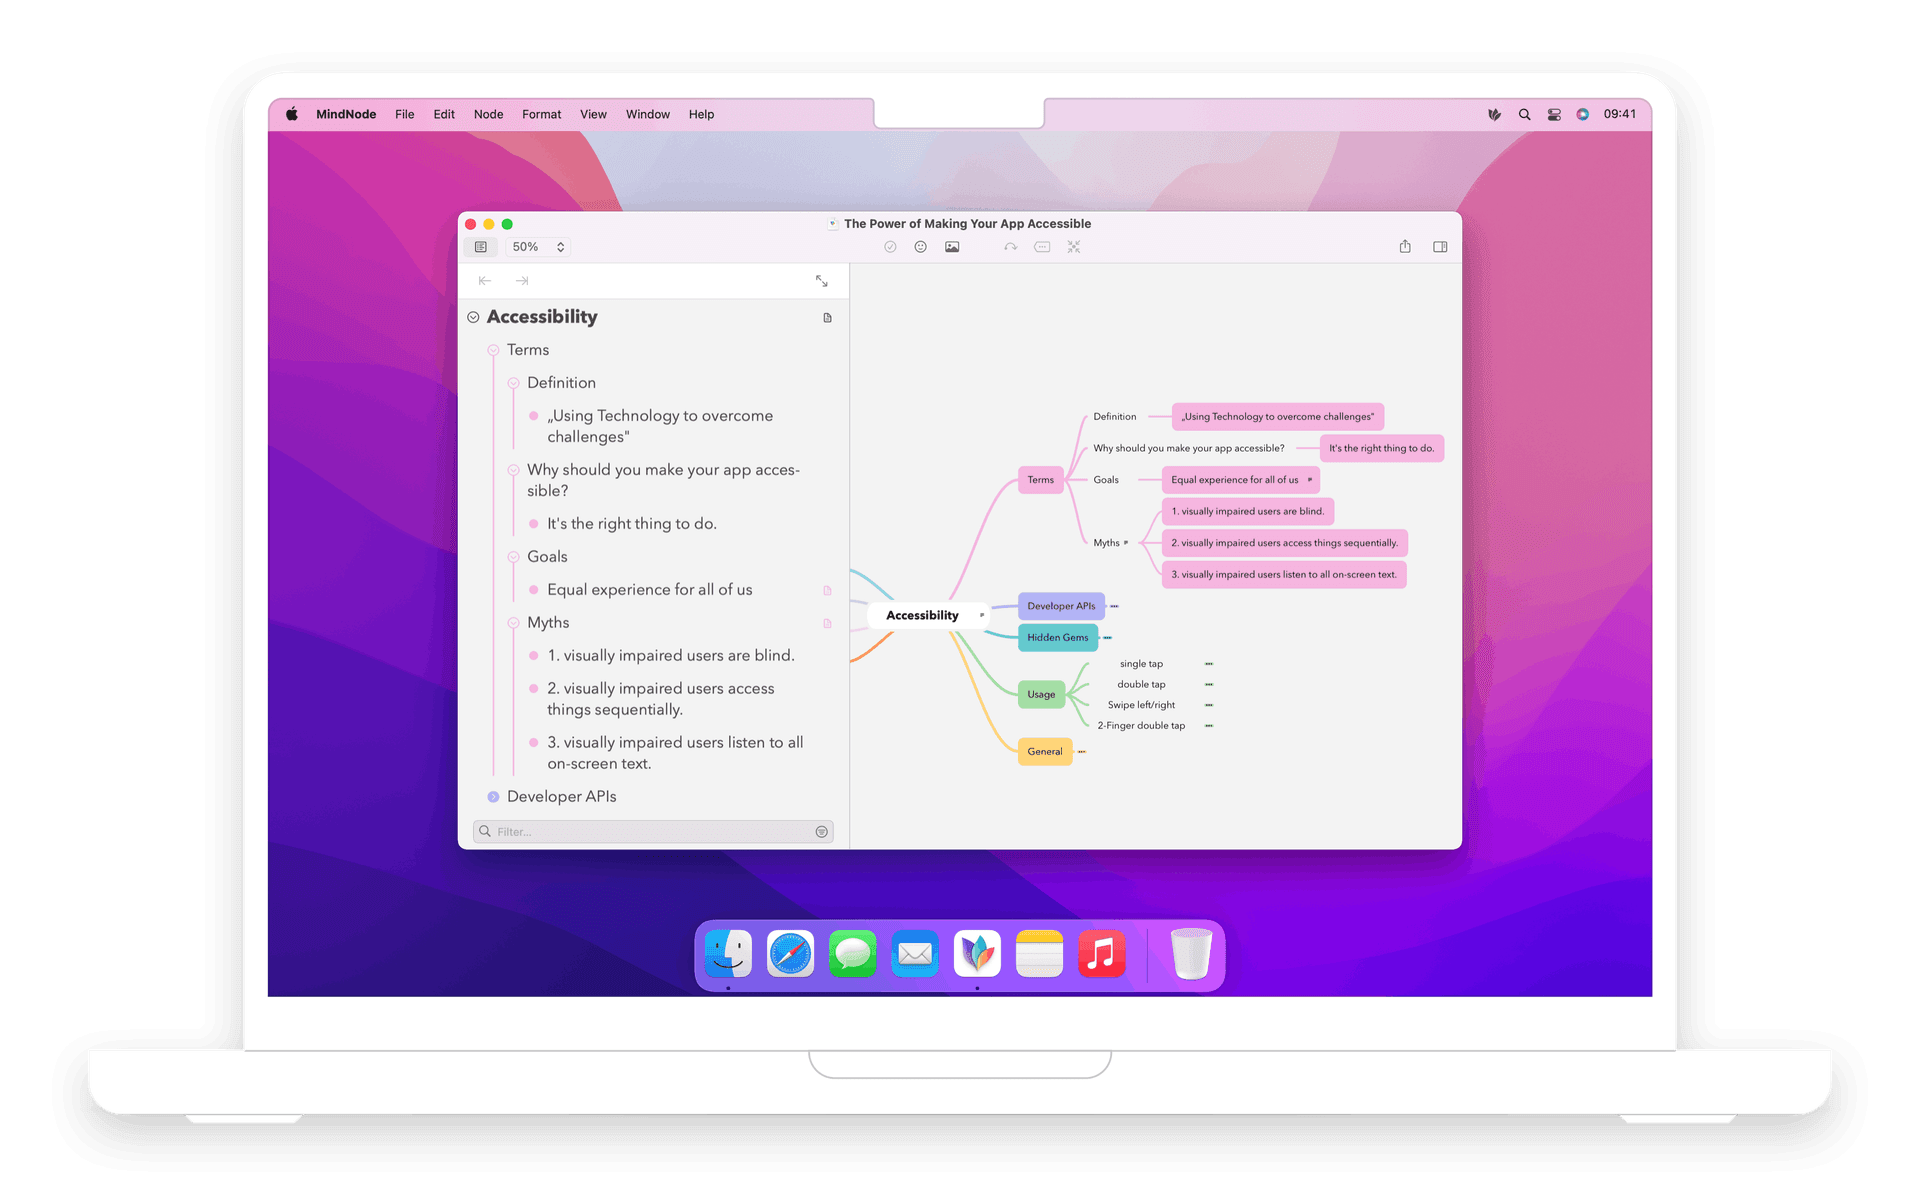Open the zoom level stepper showing 50%
1920x1187 pixels.
coord(560,246)
